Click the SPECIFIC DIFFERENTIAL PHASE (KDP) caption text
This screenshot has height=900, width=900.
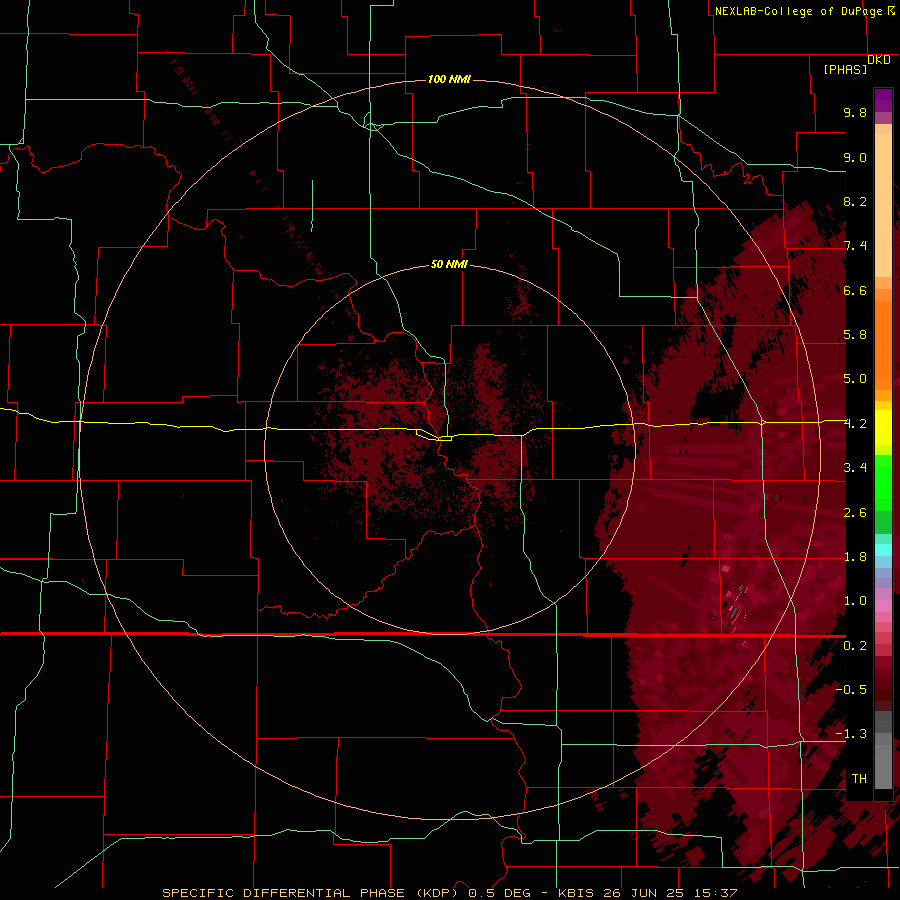310,893
